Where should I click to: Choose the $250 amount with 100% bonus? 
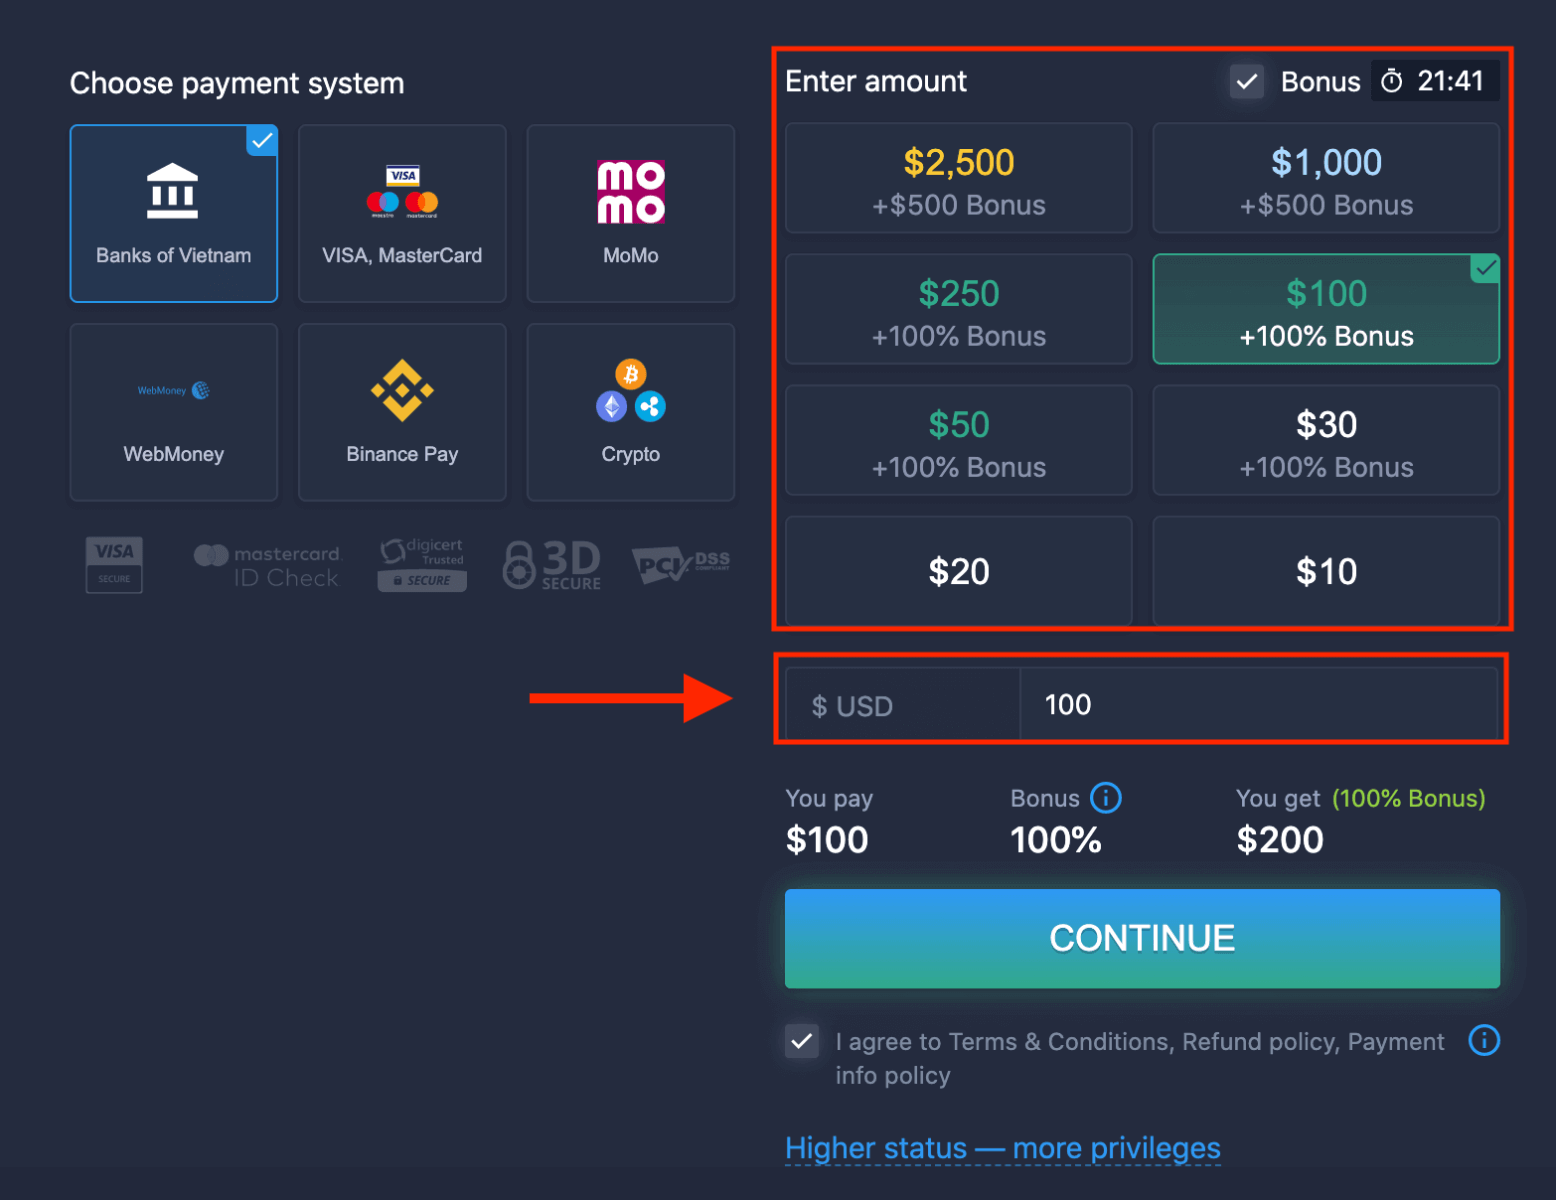coord(958,309)
